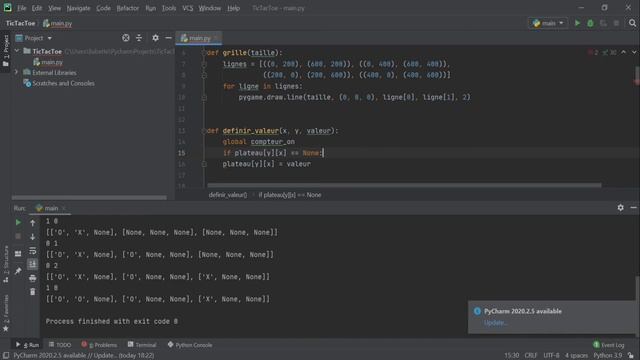The height and width of the screenshot is (360, 640).
Task: Click Run with Coverage icon in toolbar
Action: pyautogui.click(x=603, y=23)
